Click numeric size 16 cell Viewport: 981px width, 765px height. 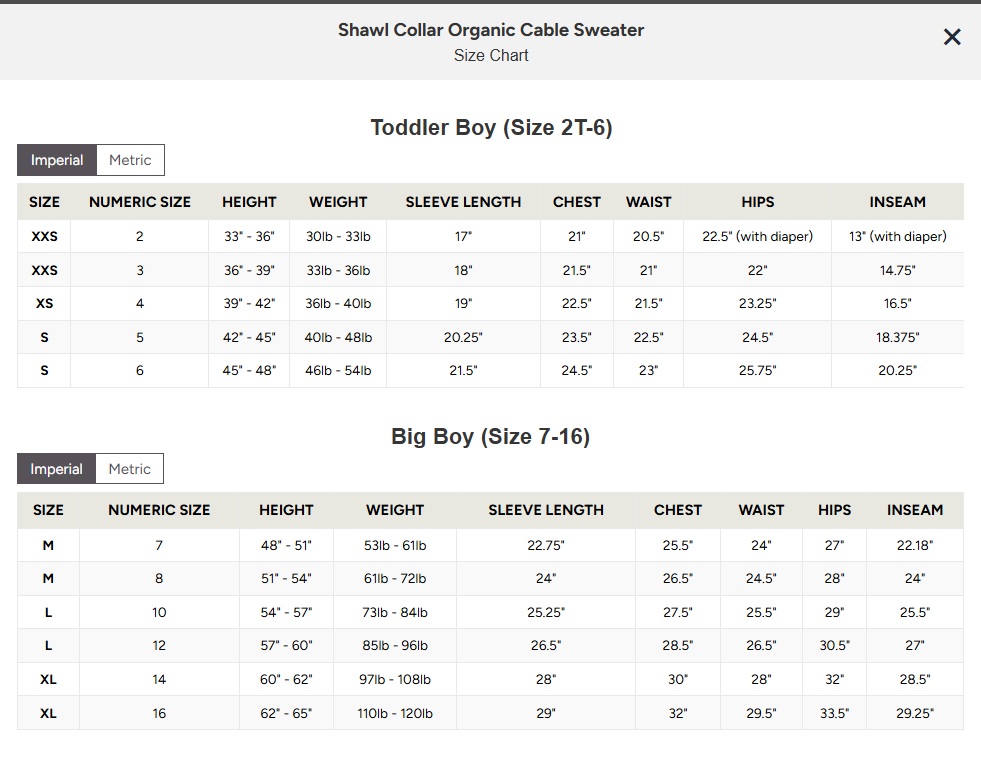click(159, 713)
